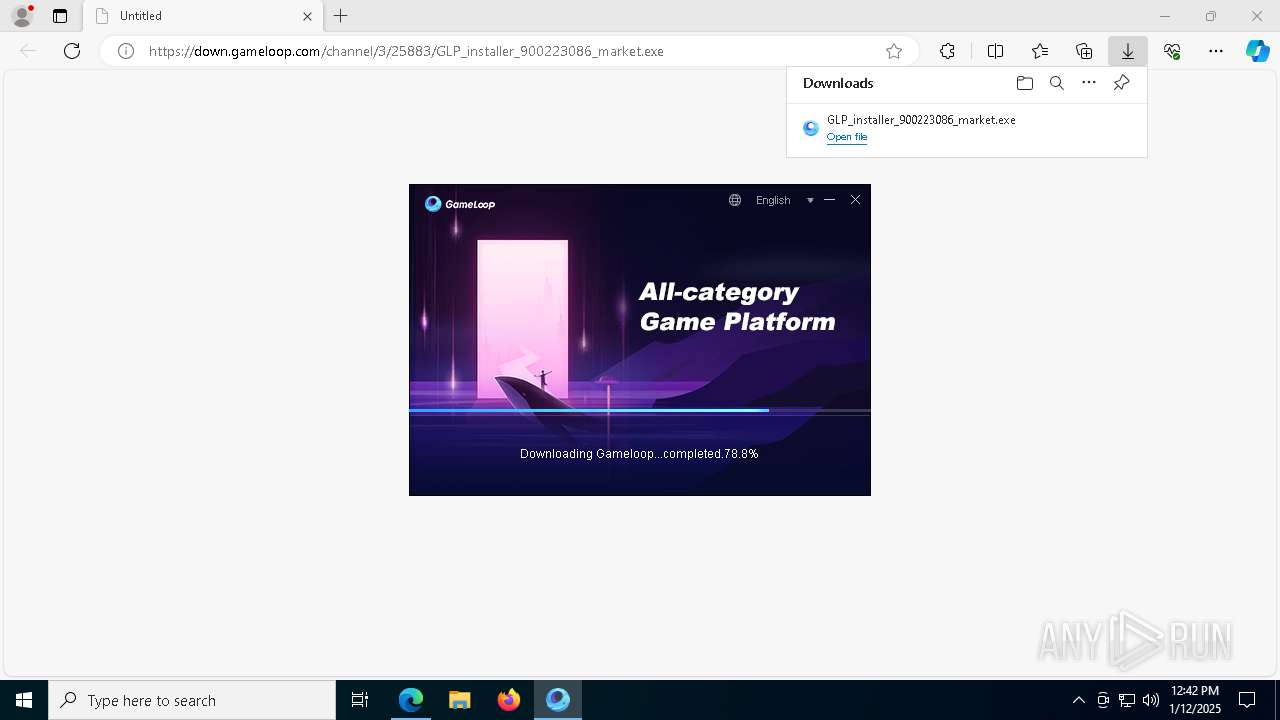This screenshot has height=720, width=1280.
Task: Open more options in Downloads panel
Action: [1089, 83]
